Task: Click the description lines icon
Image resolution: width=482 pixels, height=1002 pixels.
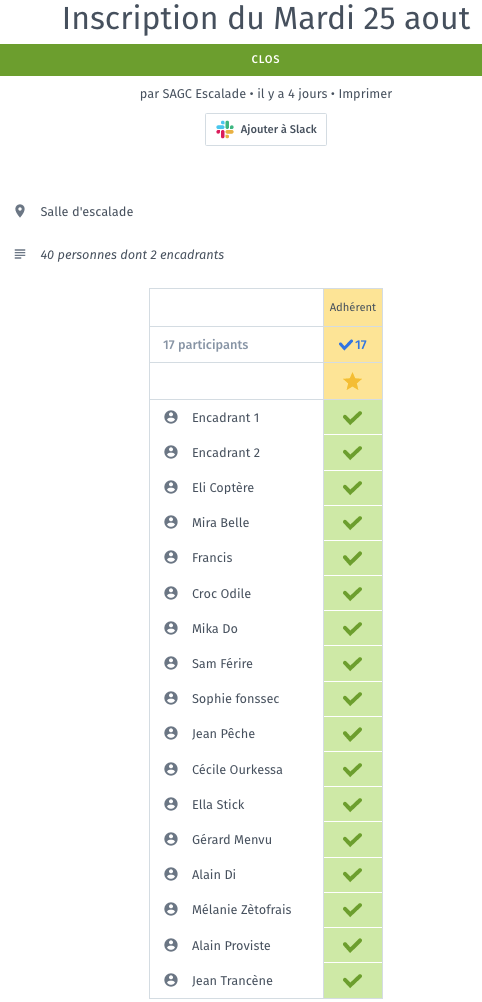Action: pyautogui.click(x=20, y=254)
